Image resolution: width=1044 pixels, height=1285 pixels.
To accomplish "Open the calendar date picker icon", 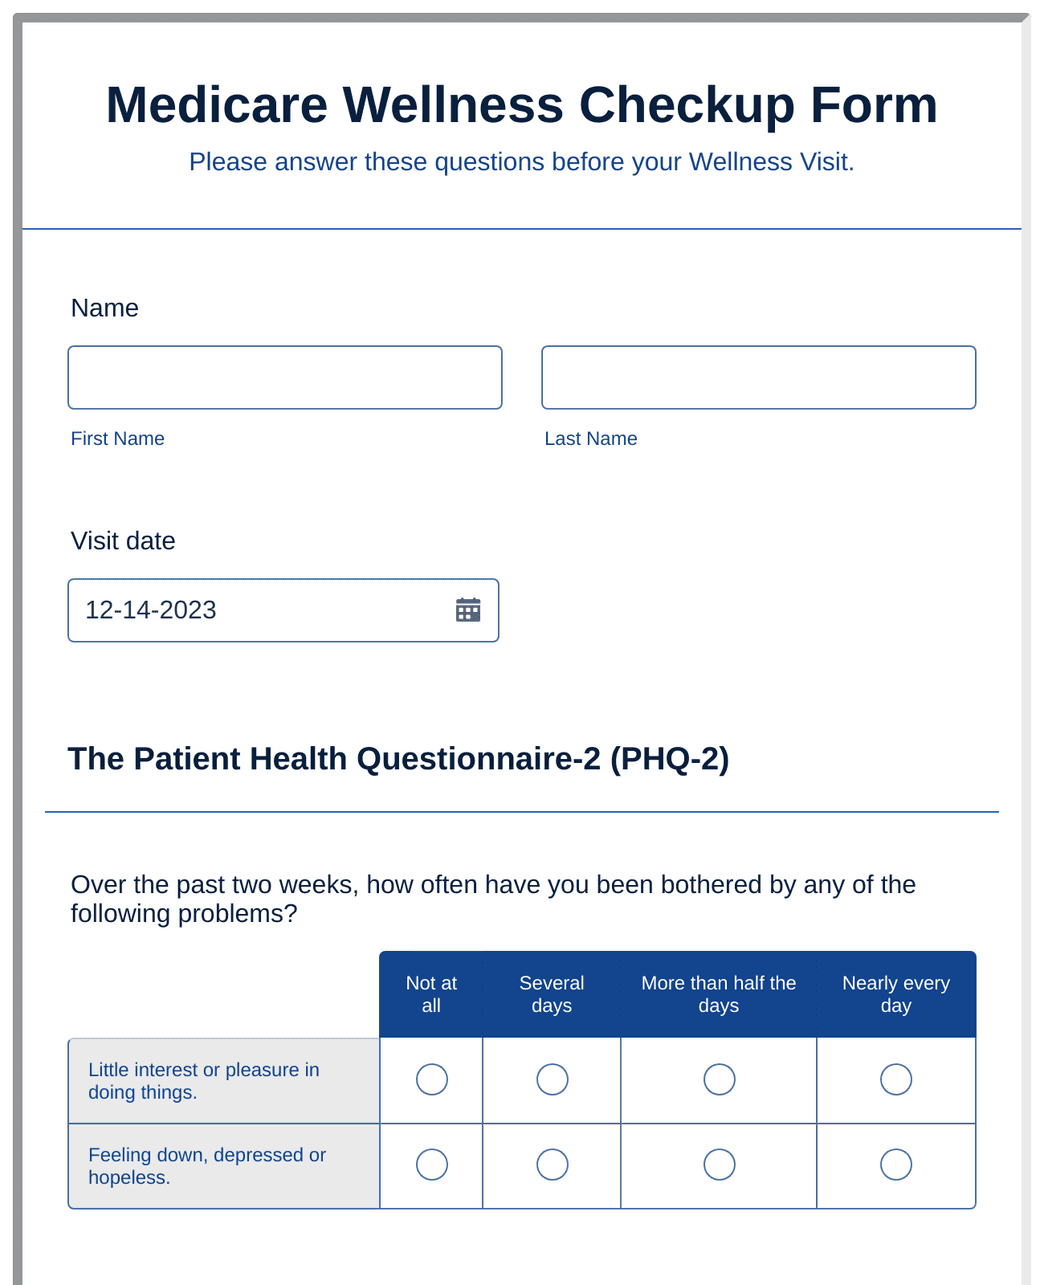I will [467, 609].
